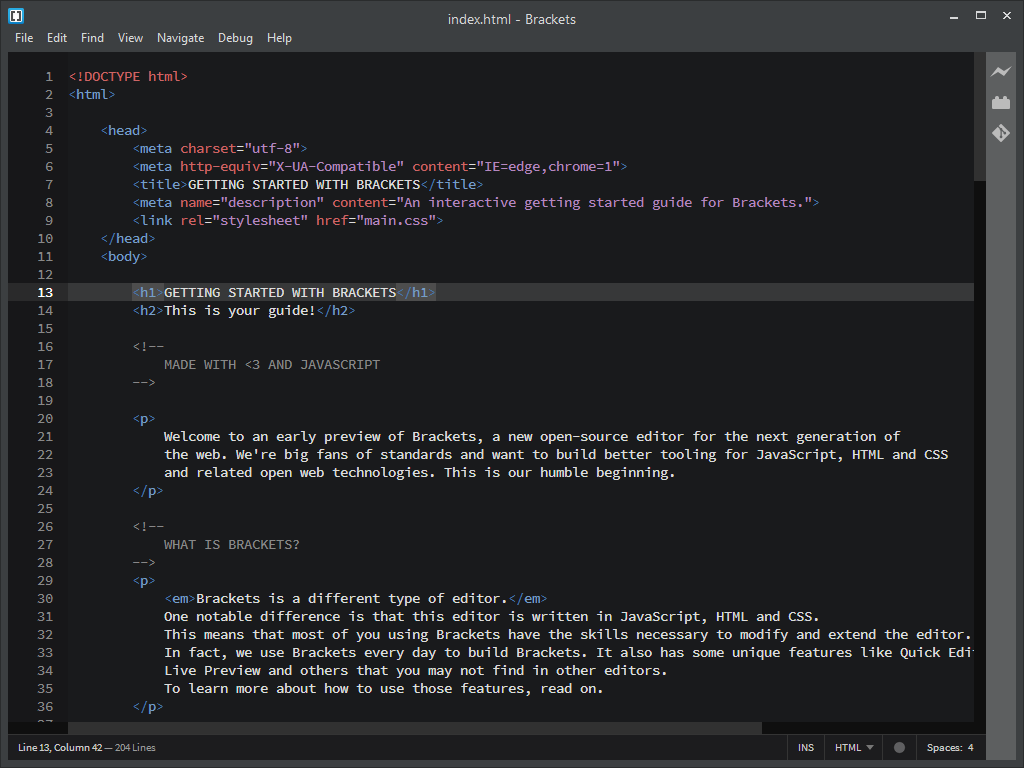Click the opening head tag
This screenshot has width=1024, height=768.
tap(124, 131)
